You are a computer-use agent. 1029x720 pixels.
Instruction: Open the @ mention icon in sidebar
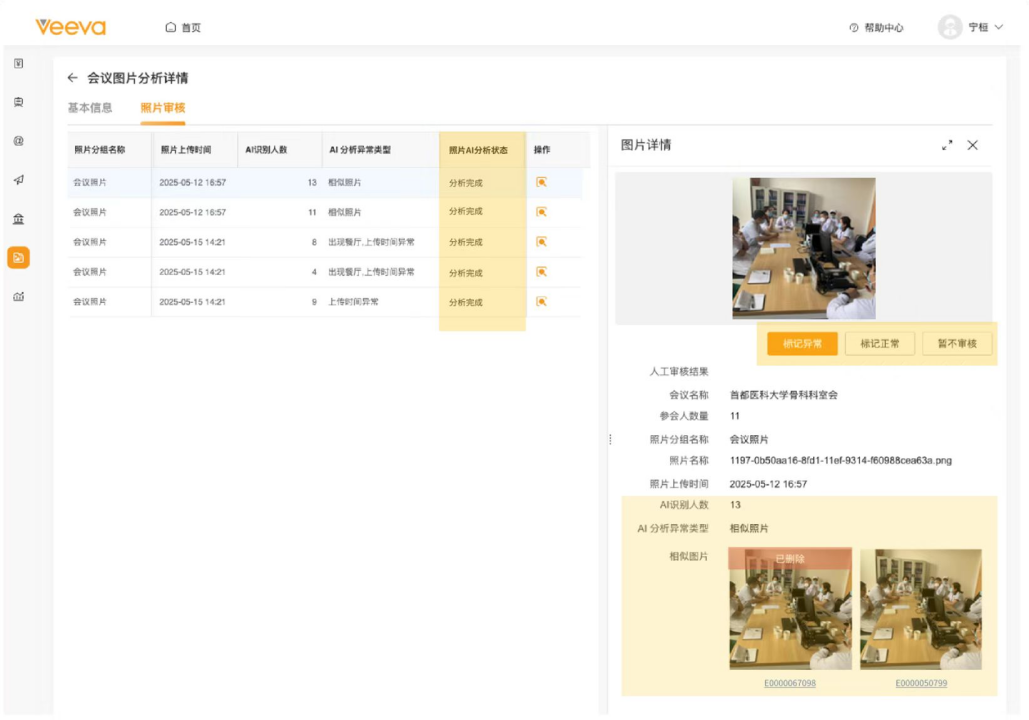pyautogui.click(x=18, y=141)
